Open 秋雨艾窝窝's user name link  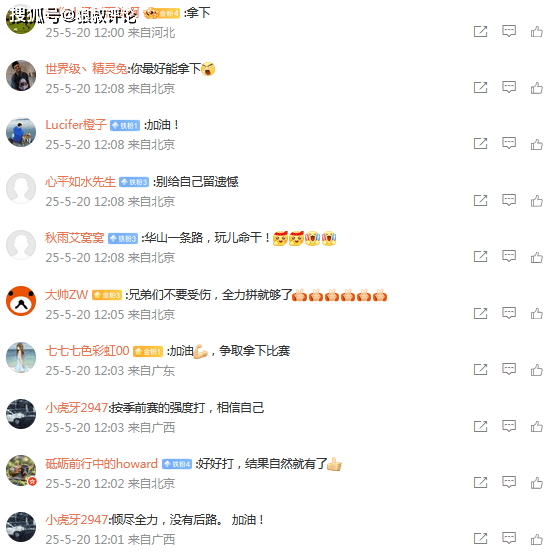coord(74,238)
